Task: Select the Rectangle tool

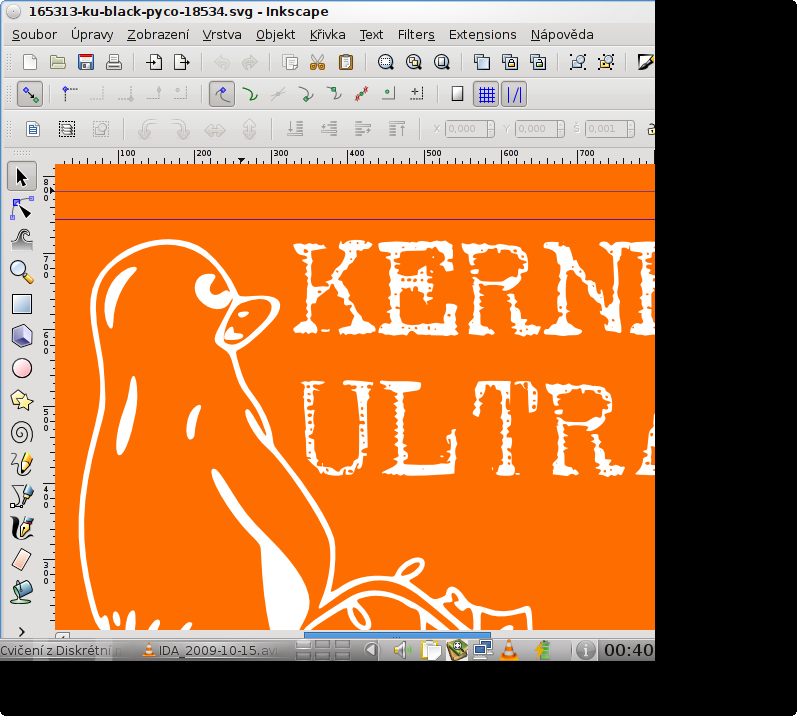Action: click(x=21, y=304)
